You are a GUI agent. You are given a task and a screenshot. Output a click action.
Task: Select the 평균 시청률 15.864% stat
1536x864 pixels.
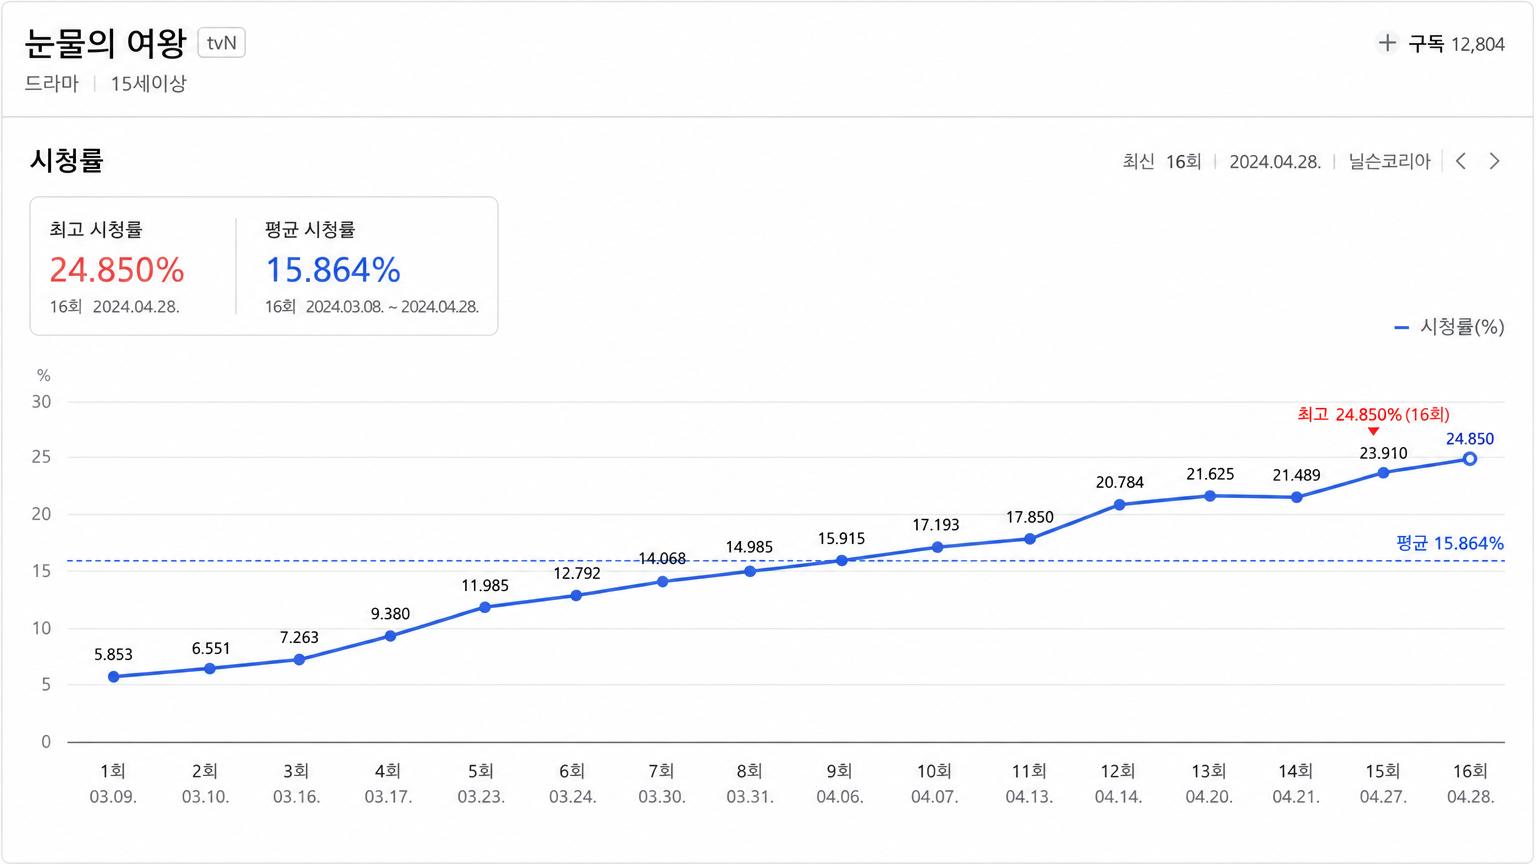coord(372,267)
